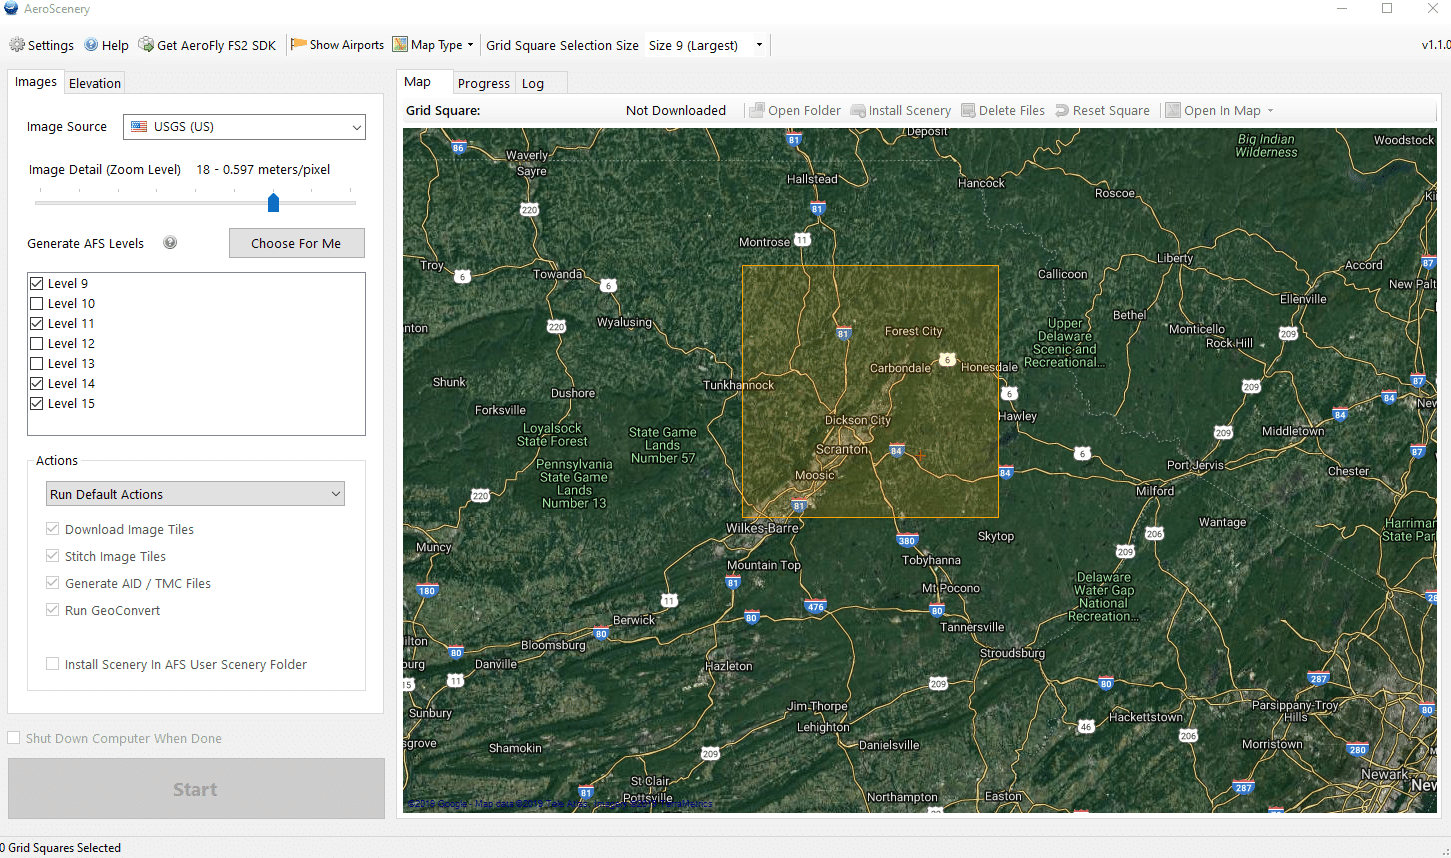Open Settings via the gear icon

pos(17,45)
